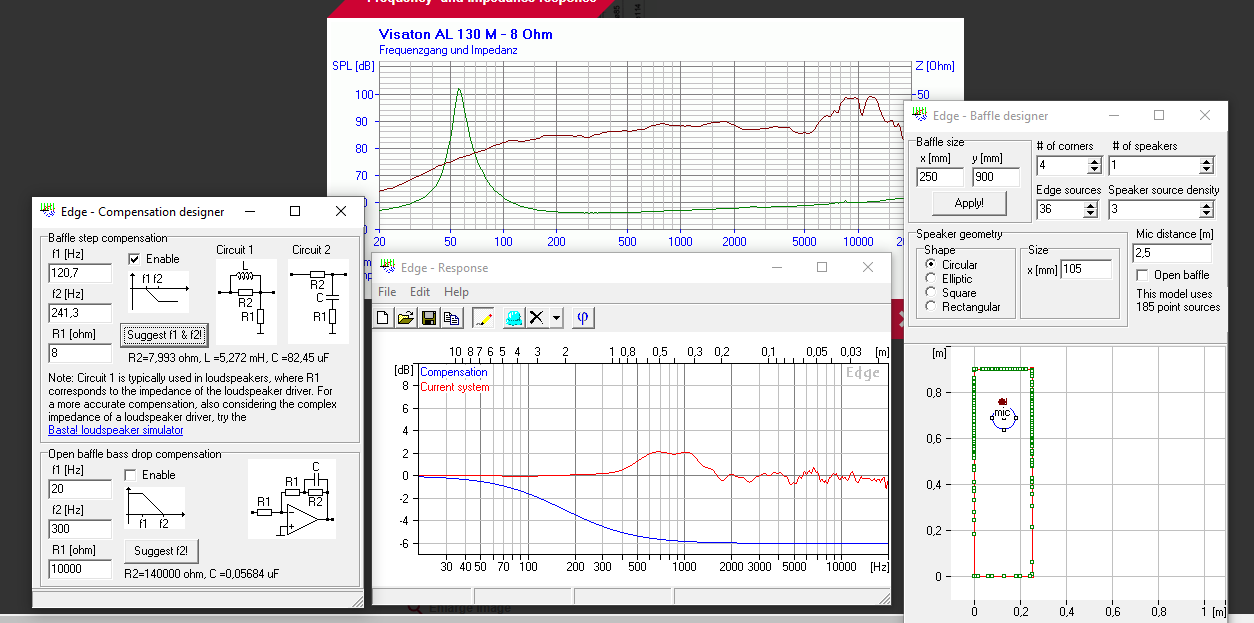
Task: Minimize the Compensation designer window
Action: coord(249,211)
